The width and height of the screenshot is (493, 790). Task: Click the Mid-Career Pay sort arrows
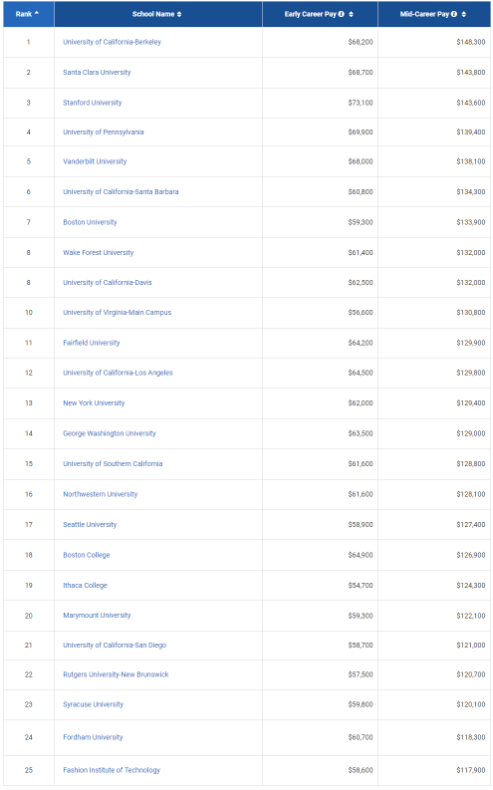464,14
